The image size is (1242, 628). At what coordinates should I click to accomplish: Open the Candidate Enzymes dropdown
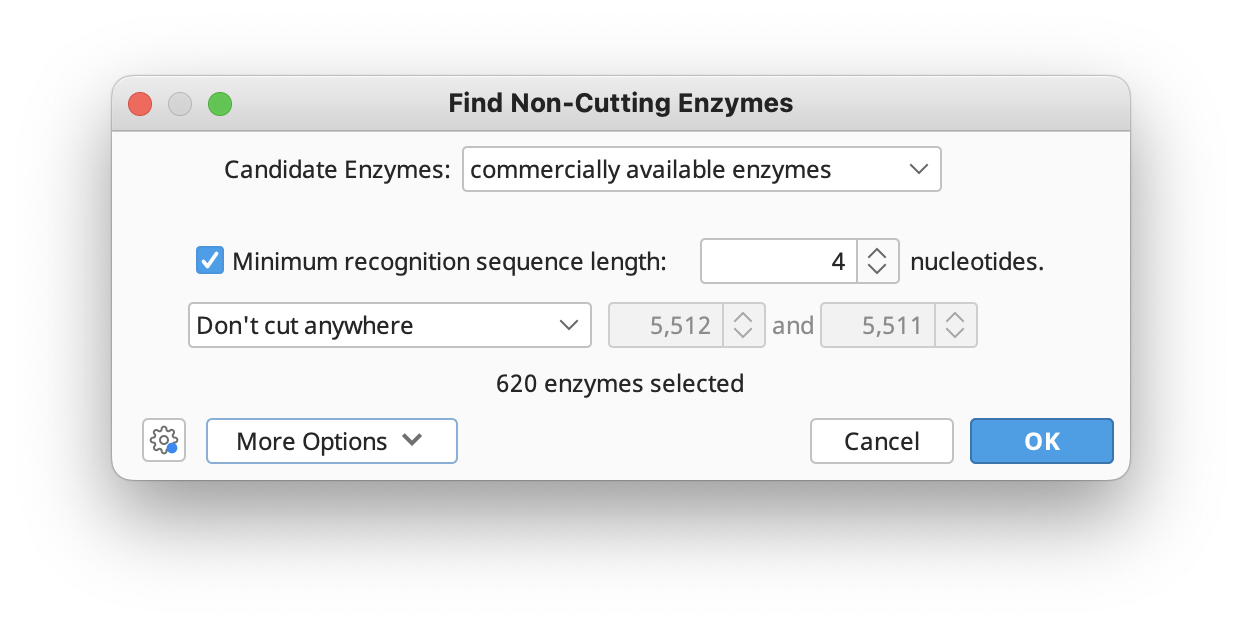pos(701,170)
